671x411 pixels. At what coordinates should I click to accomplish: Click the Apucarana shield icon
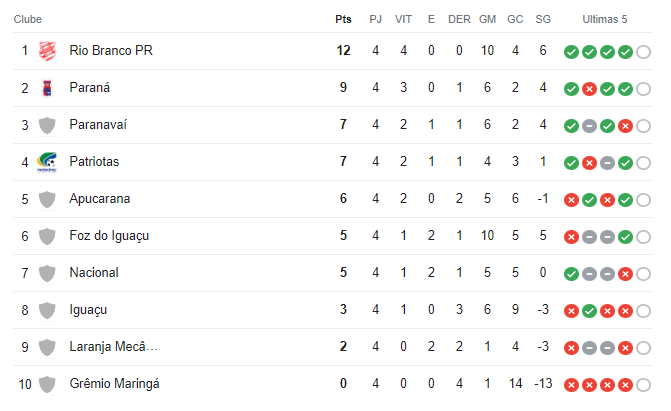46,199
